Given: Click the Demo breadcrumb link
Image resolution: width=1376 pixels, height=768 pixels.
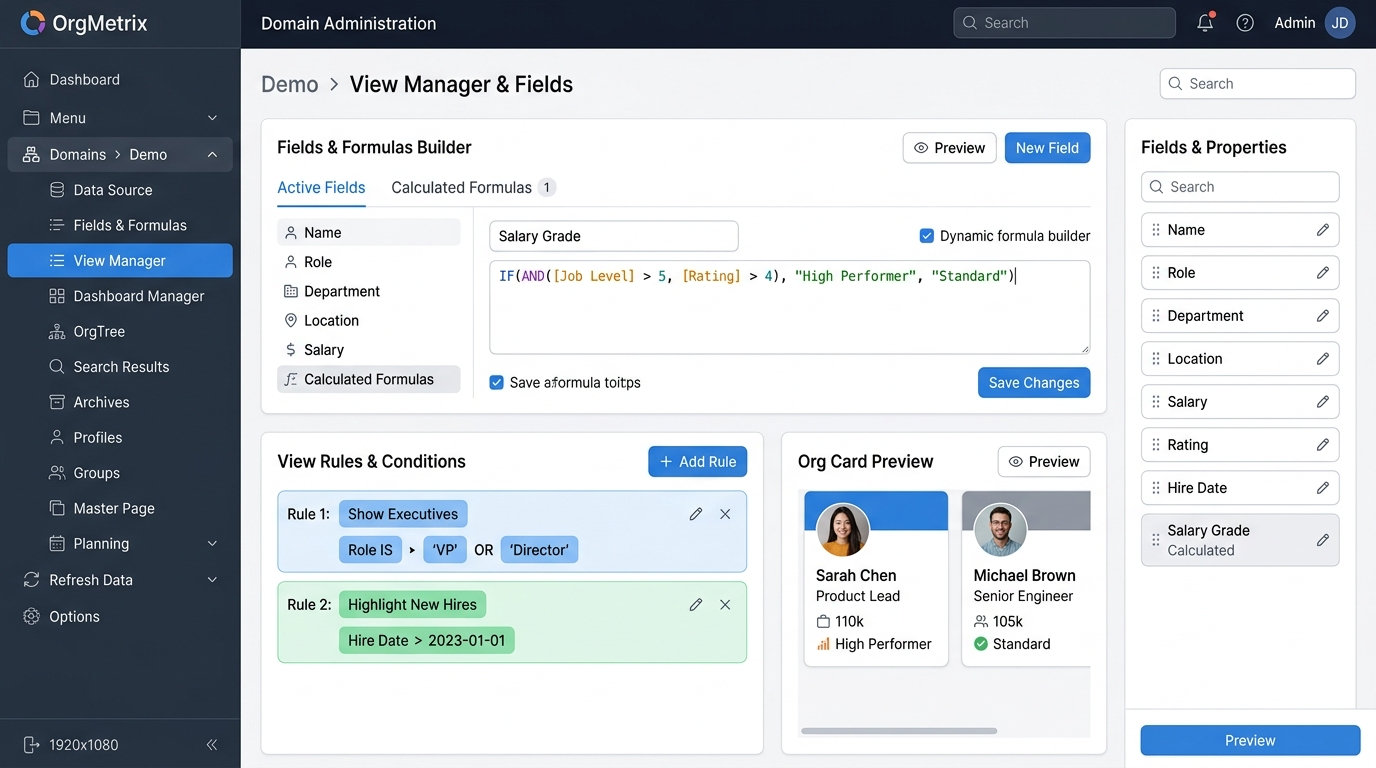Looking at the screenshot, I should tap(289, 84).
